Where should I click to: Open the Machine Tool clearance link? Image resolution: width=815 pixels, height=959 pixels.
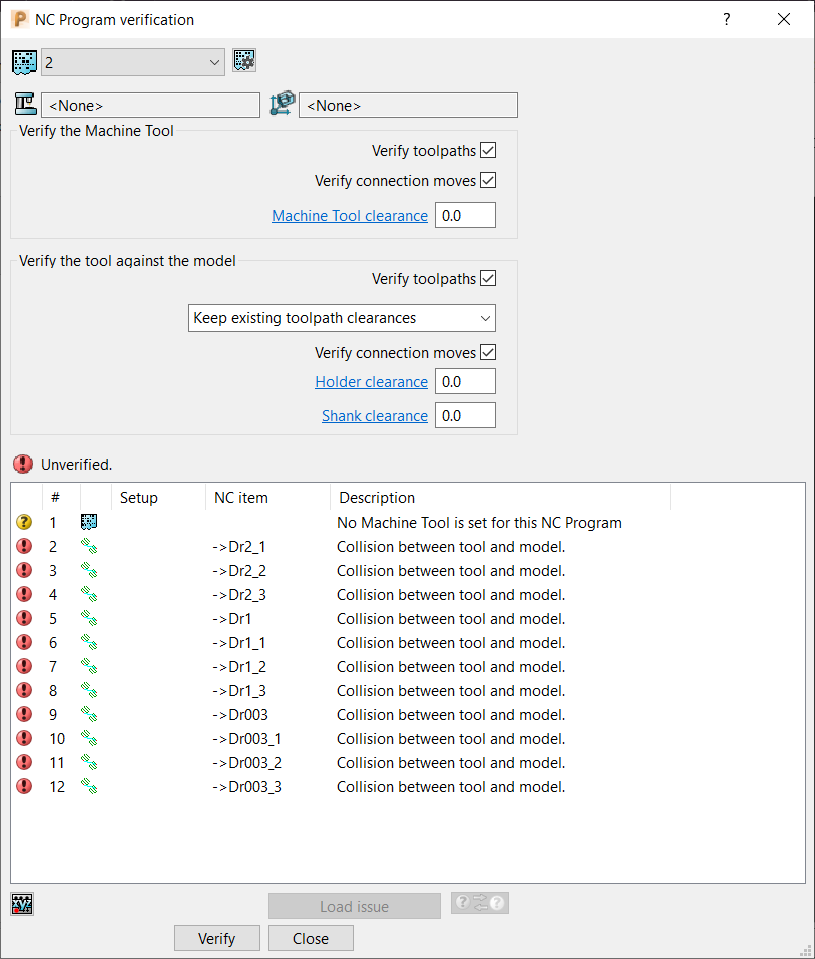349,215
